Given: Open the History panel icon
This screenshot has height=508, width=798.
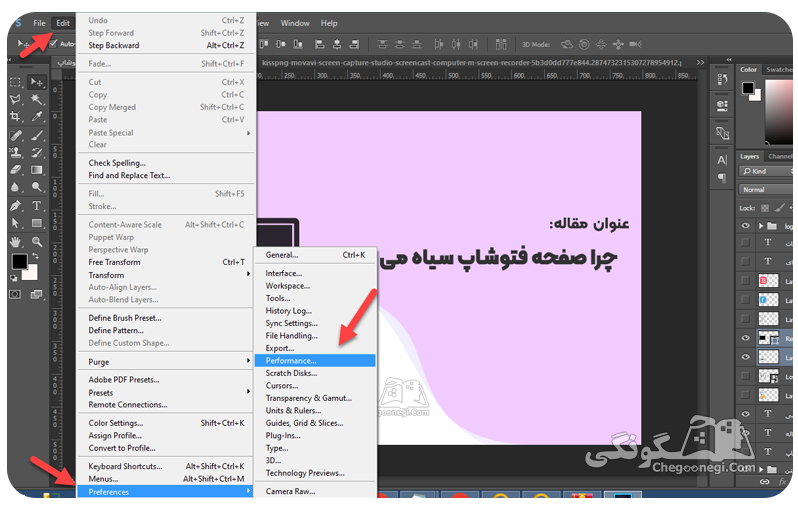Looking at the screenshot, I should (722, 79).
